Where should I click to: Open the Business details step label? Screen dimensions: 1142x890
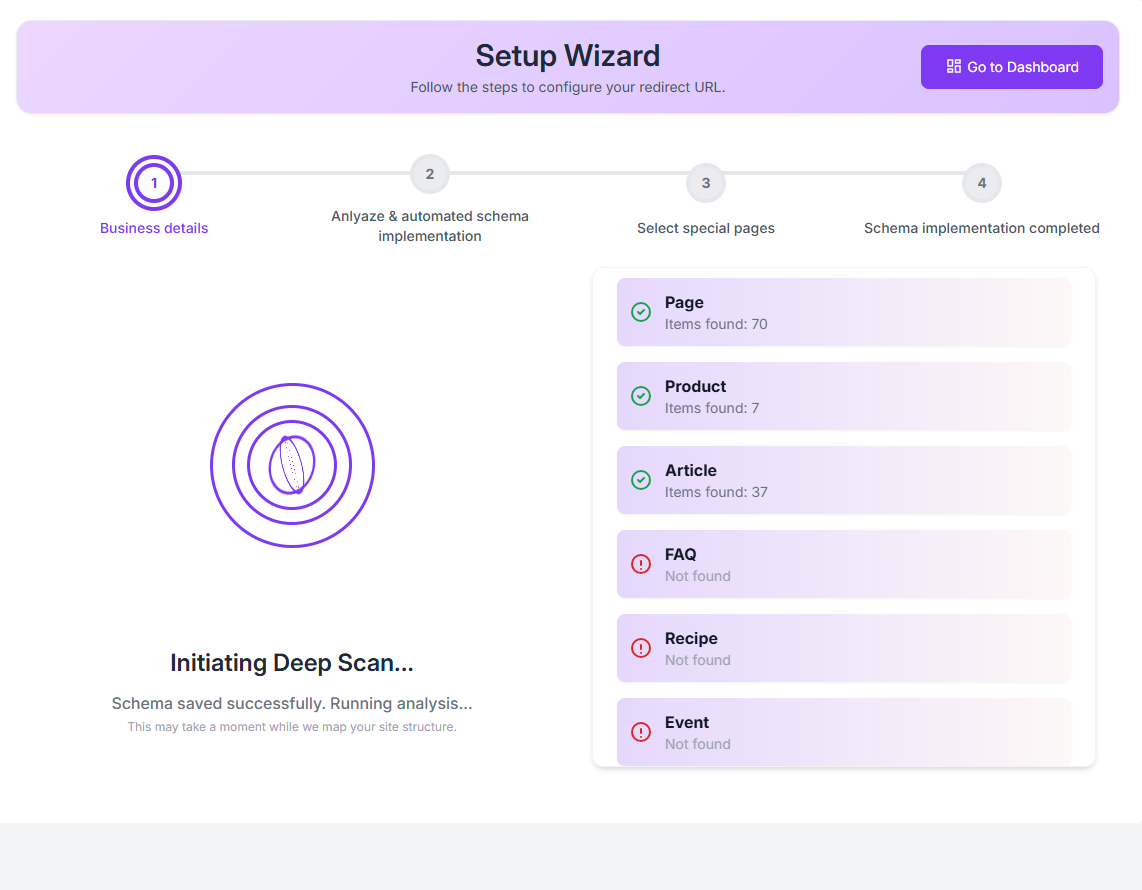pyautogui.click(x=154, y=228)
